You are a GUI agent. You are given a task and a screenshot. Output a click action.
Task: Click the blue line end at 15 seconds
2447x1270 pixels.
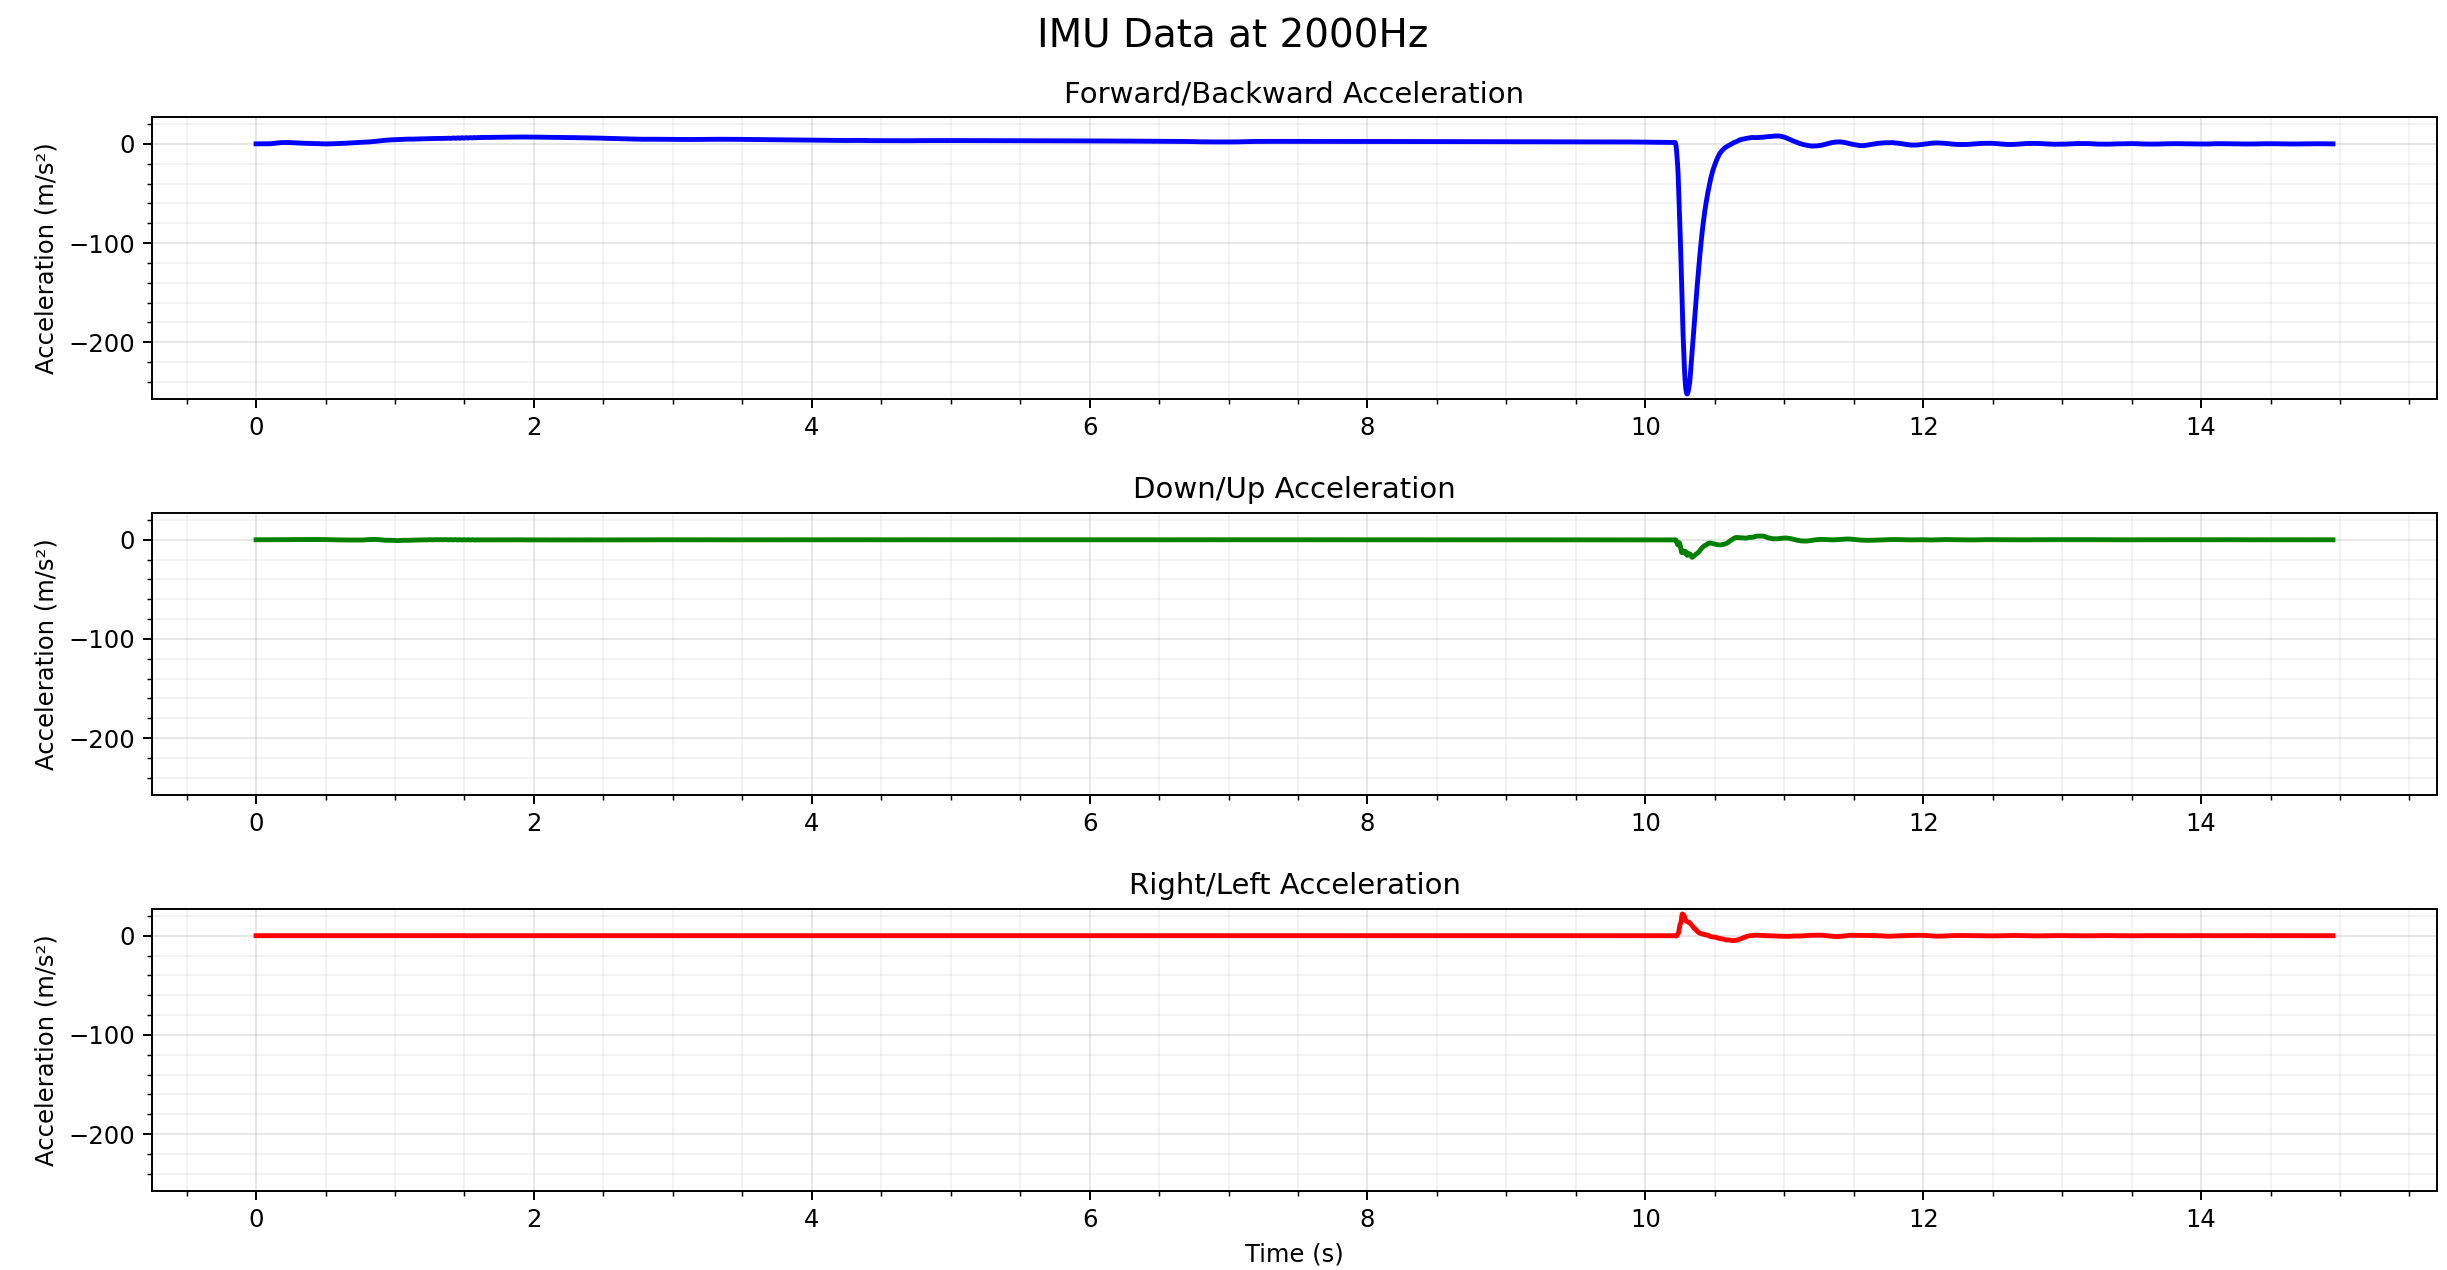[x=2333, y=144]
